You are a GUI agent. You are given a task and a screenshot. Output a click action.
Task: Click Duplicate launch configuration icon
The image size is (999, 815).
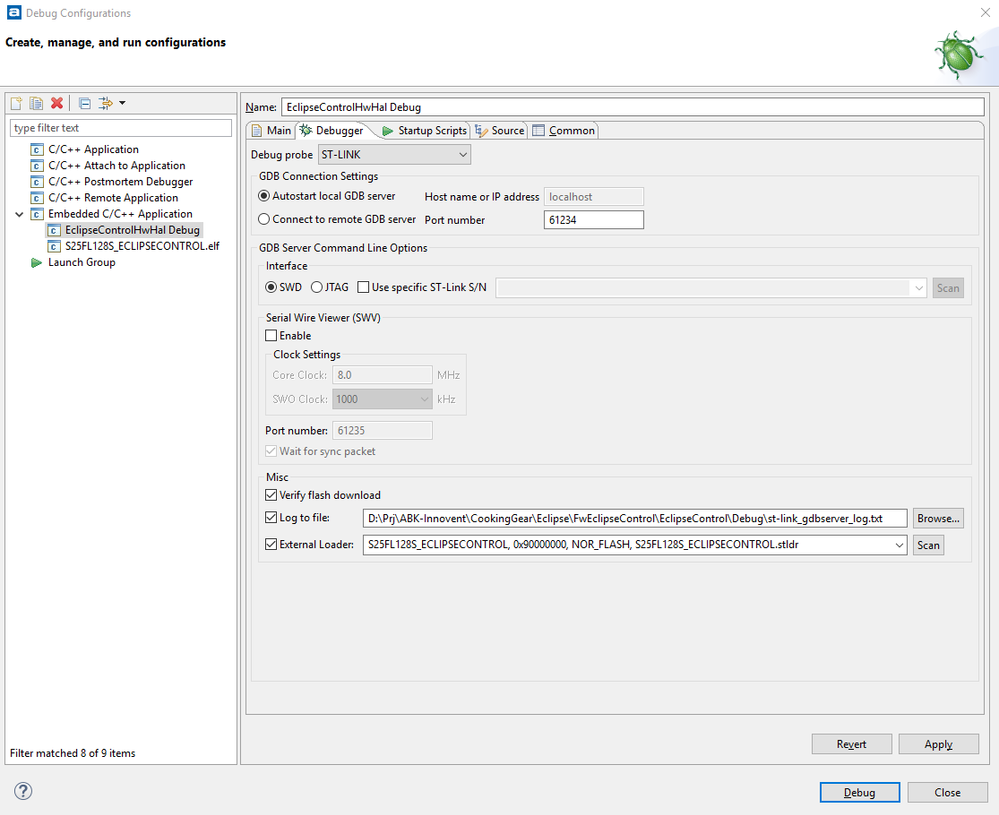(36, 103)
